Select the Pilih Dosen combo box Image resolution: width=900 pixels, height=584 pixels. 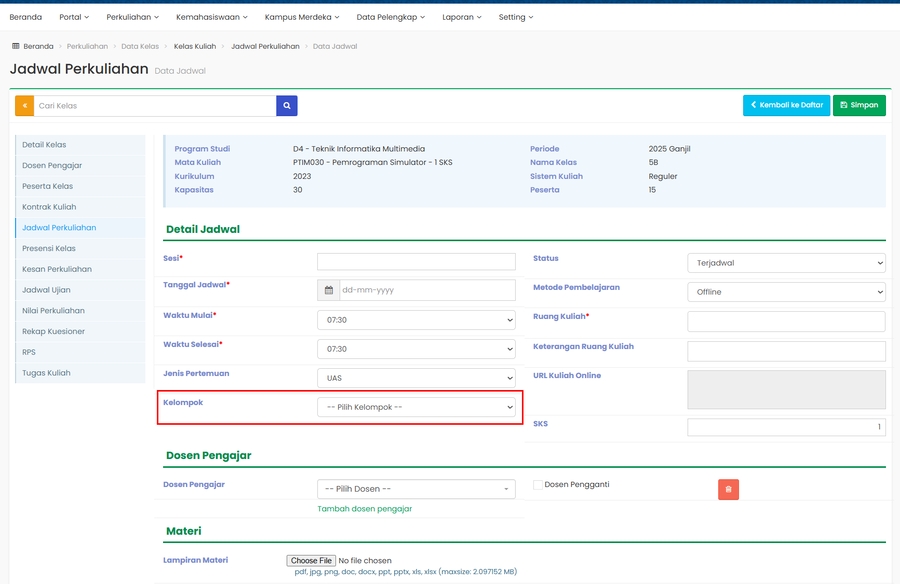point(416,489)
